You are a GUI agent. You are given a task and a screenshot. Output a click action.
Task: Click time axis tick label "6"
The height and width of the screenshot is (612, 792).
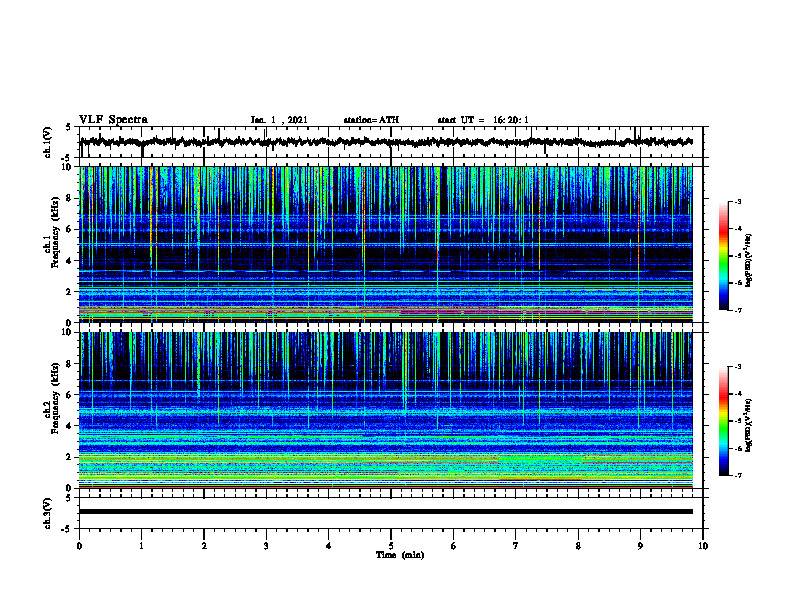454,546
